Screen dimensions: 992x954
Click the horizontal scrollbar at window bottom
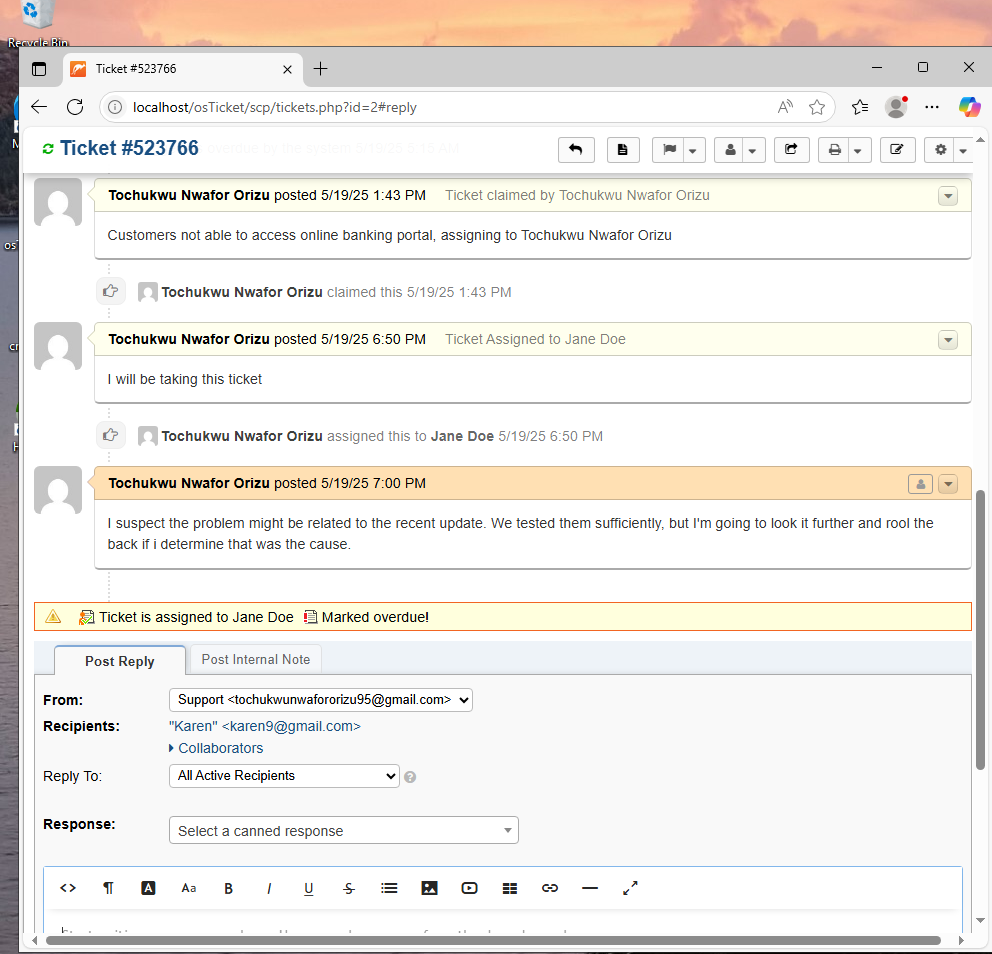tap(493, 941)
